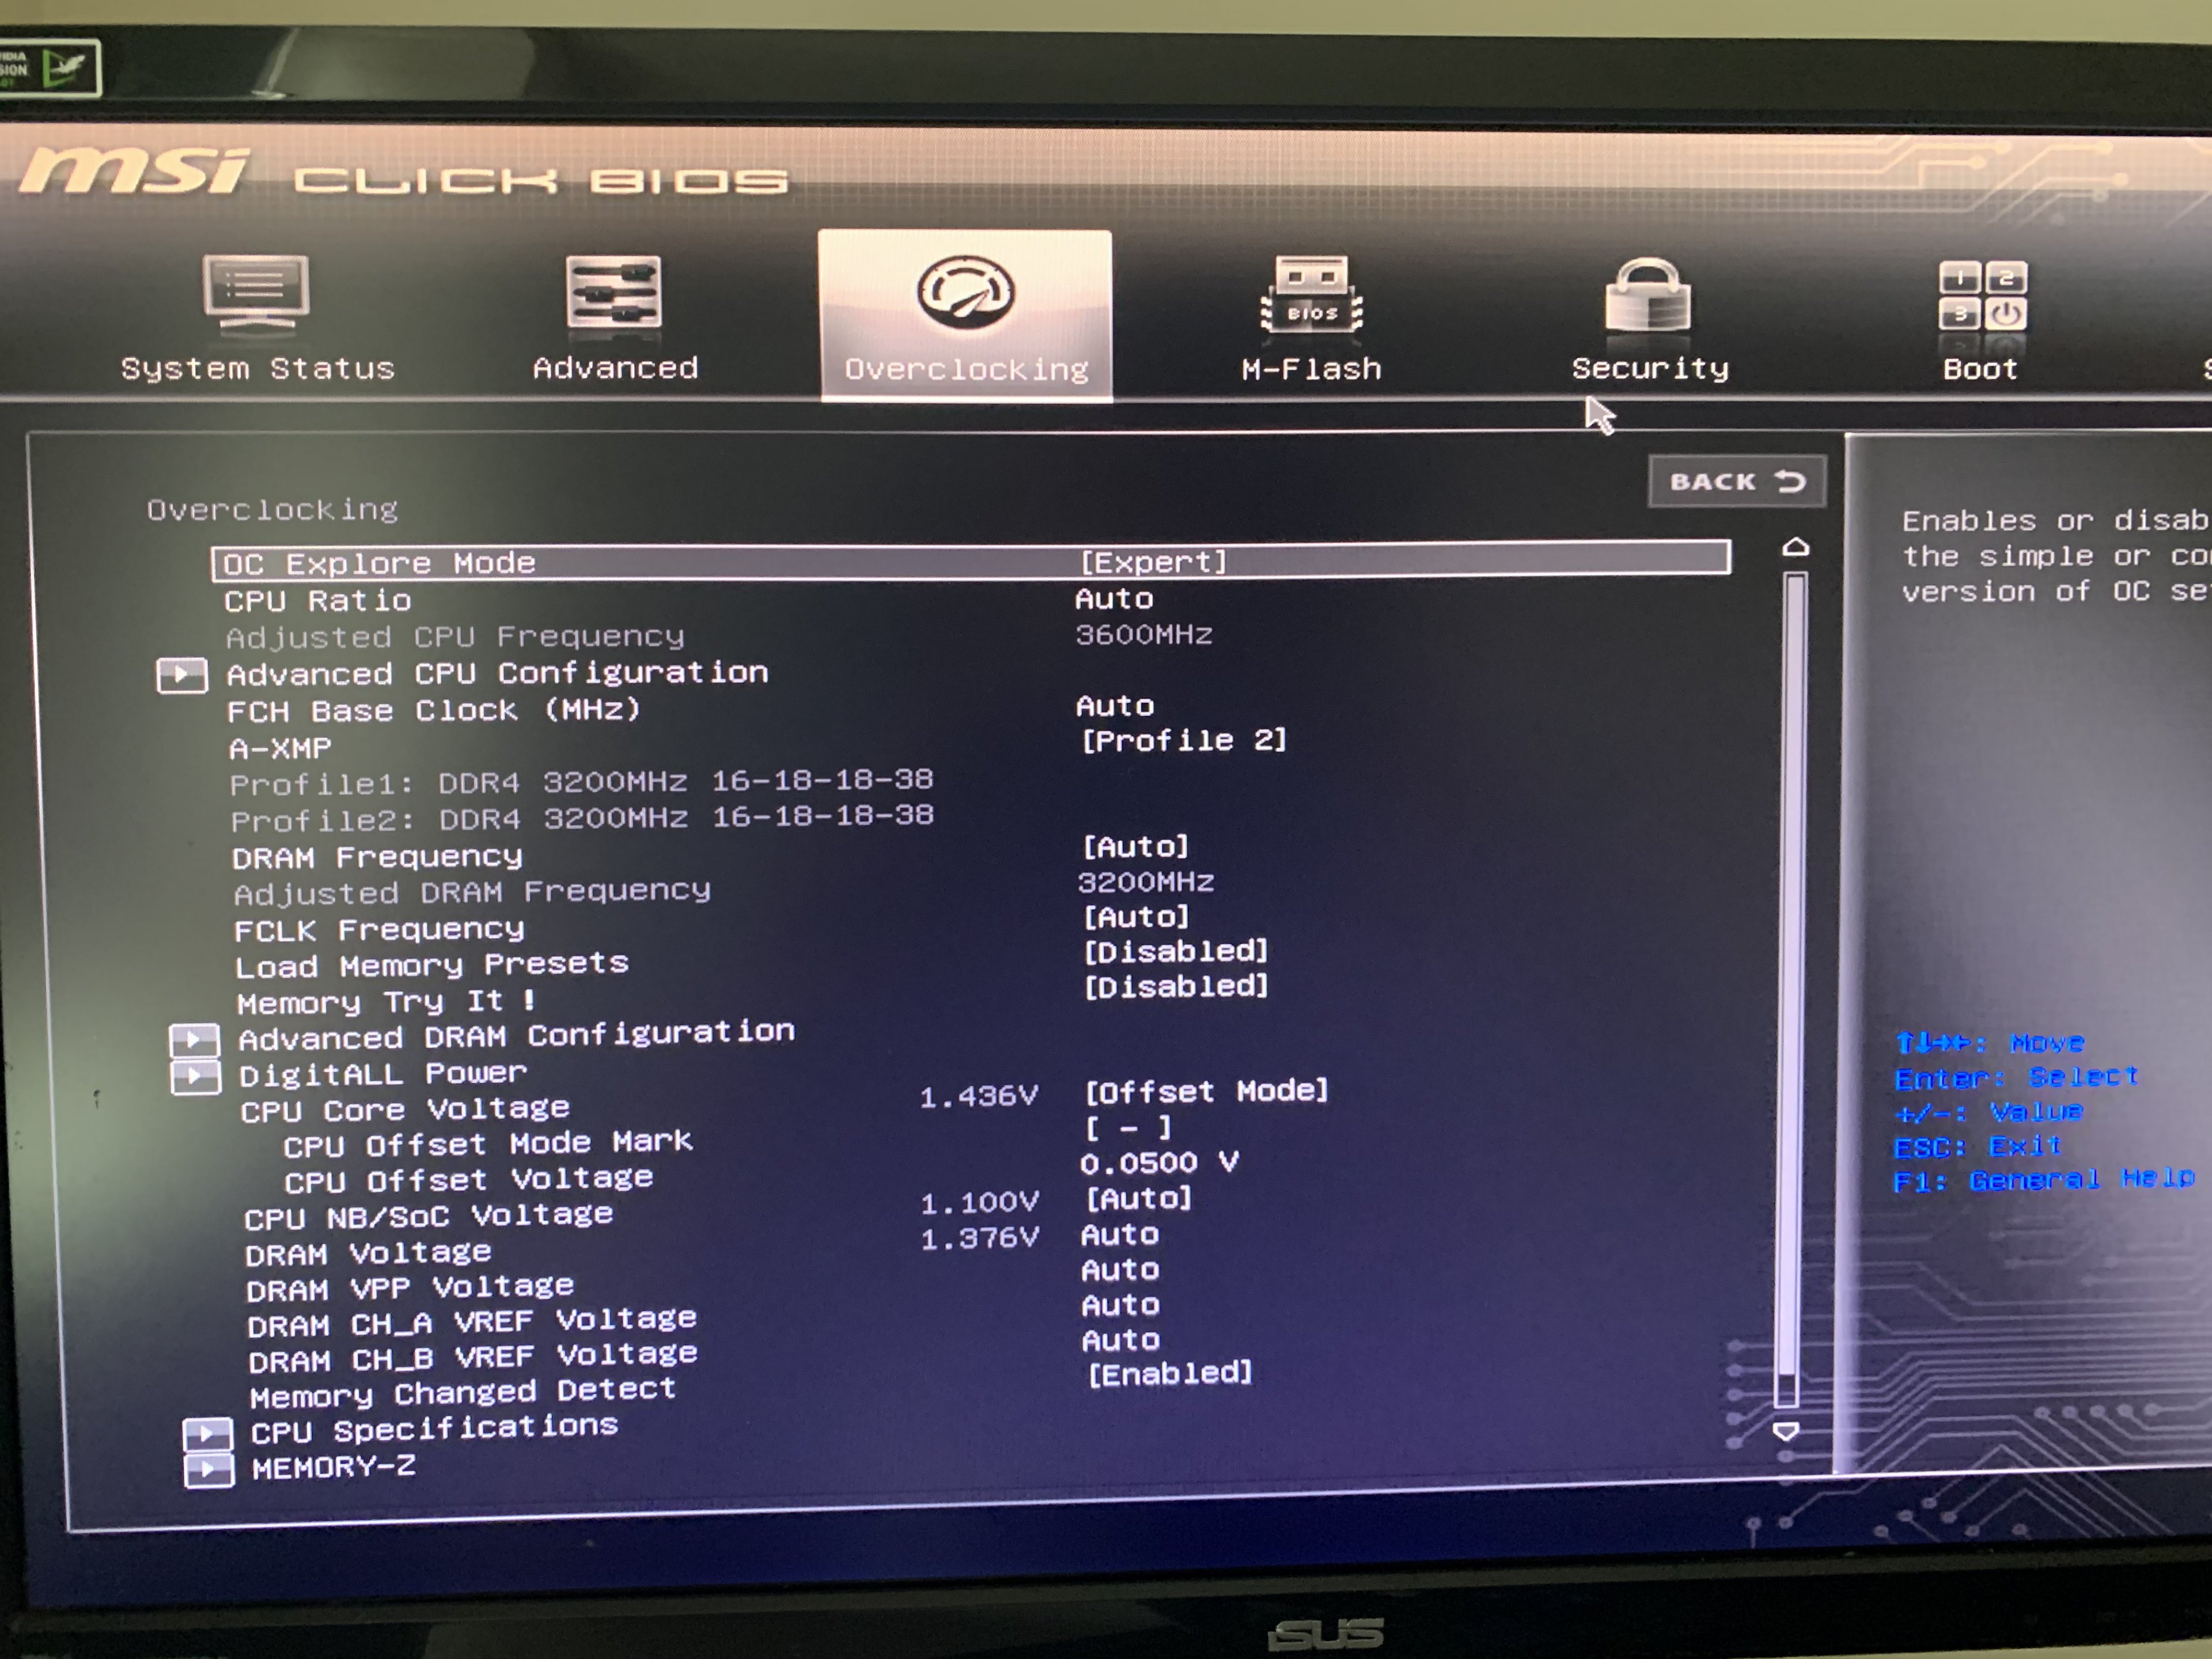Click the Advanced sliders icon
Viewport: 2212px width, 1659px height.
pyautogui.click(x=613, y=292)
